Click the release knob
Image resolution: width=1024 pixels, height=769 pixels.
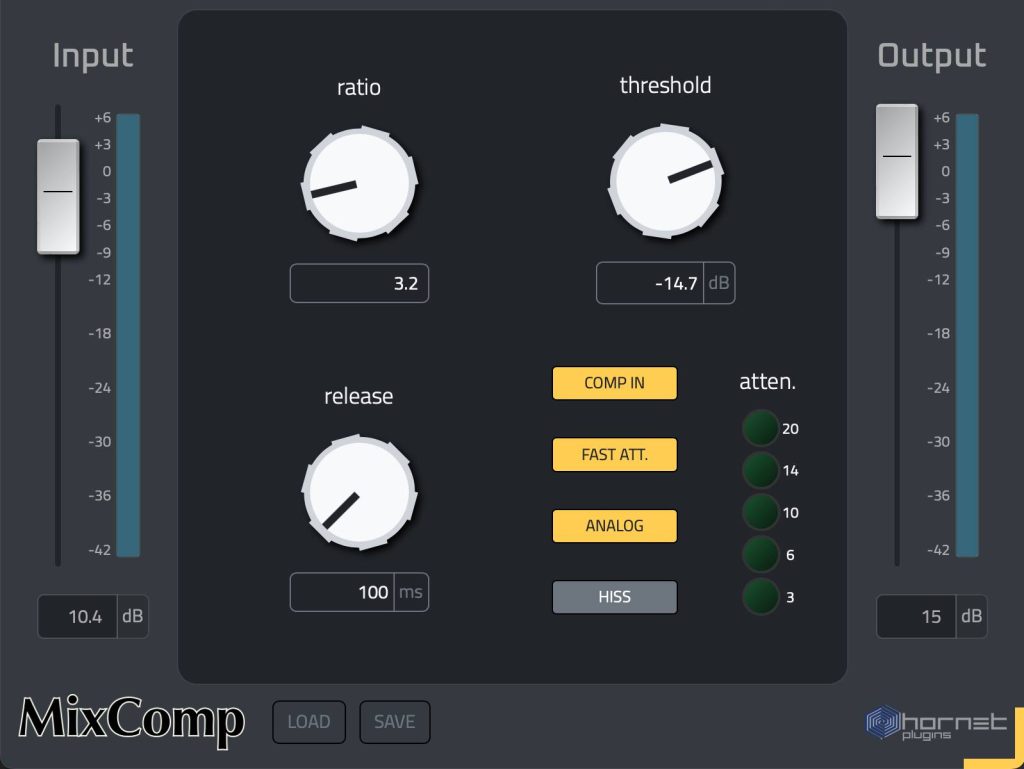point(359,491)
